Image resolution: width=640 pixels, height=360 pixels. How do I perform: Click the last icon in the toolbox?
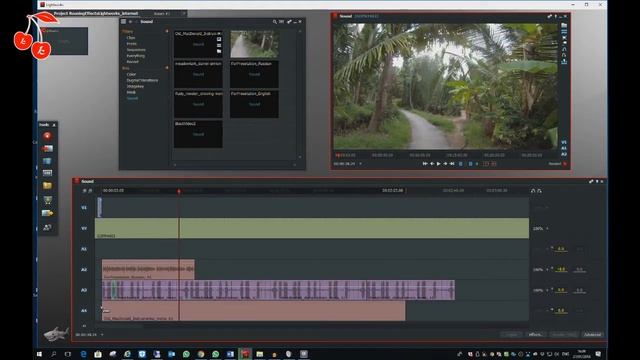click(x=47, y=227)
